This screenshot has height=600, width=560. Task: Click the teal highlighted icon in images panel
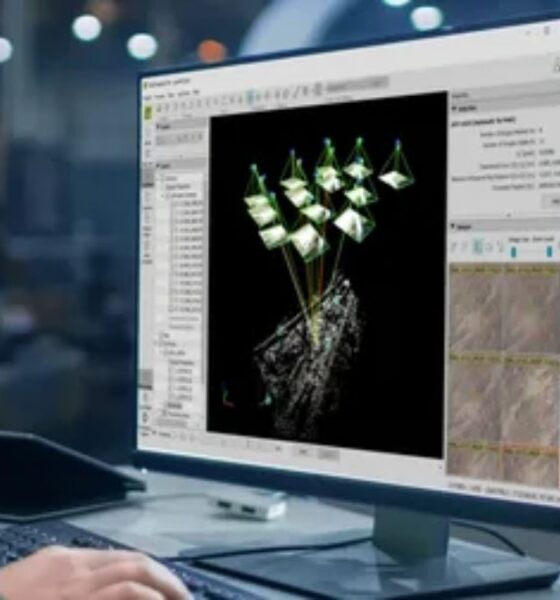477,246
